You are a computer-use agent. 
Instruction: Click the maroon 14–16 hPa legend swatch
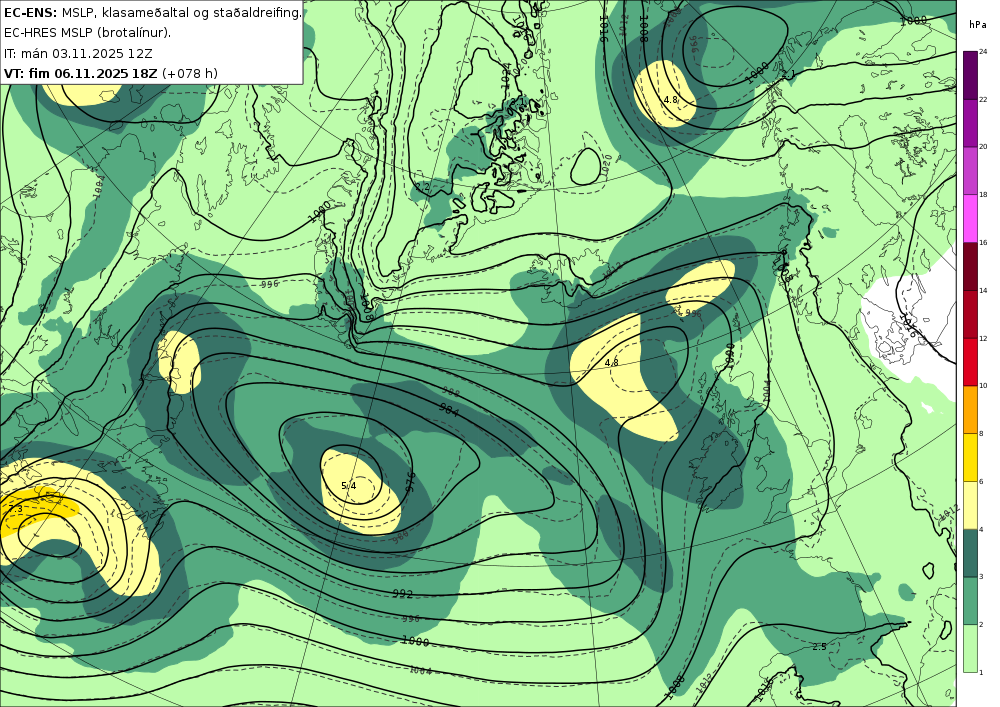tap(970, 266)
